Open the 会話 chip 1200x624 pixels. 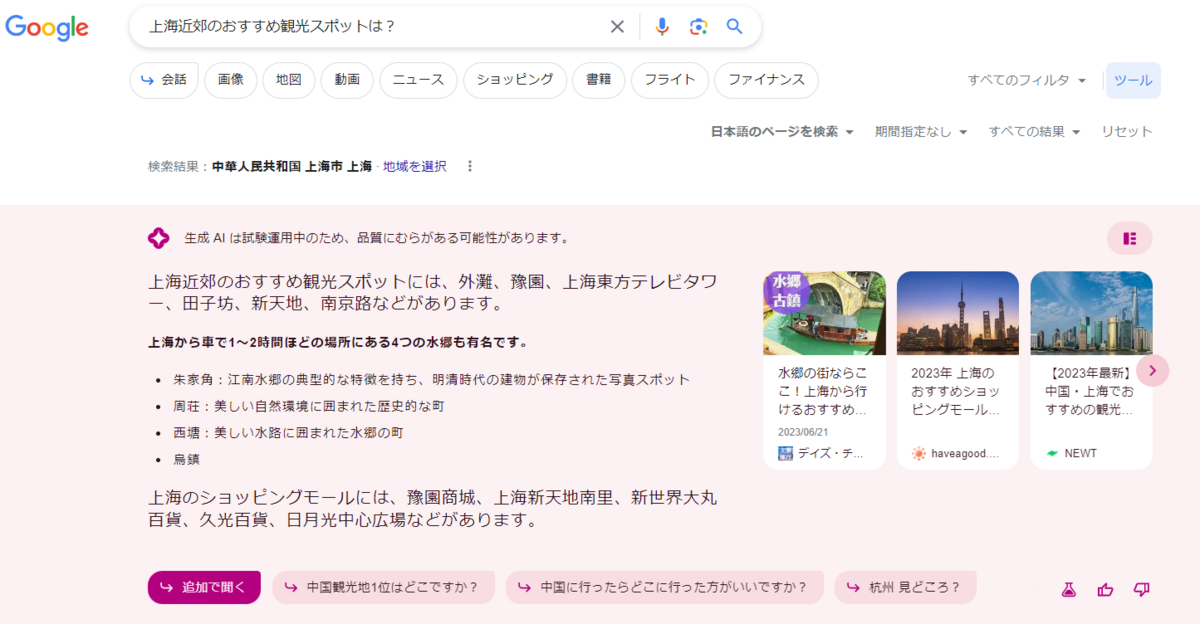pos(164,80)
